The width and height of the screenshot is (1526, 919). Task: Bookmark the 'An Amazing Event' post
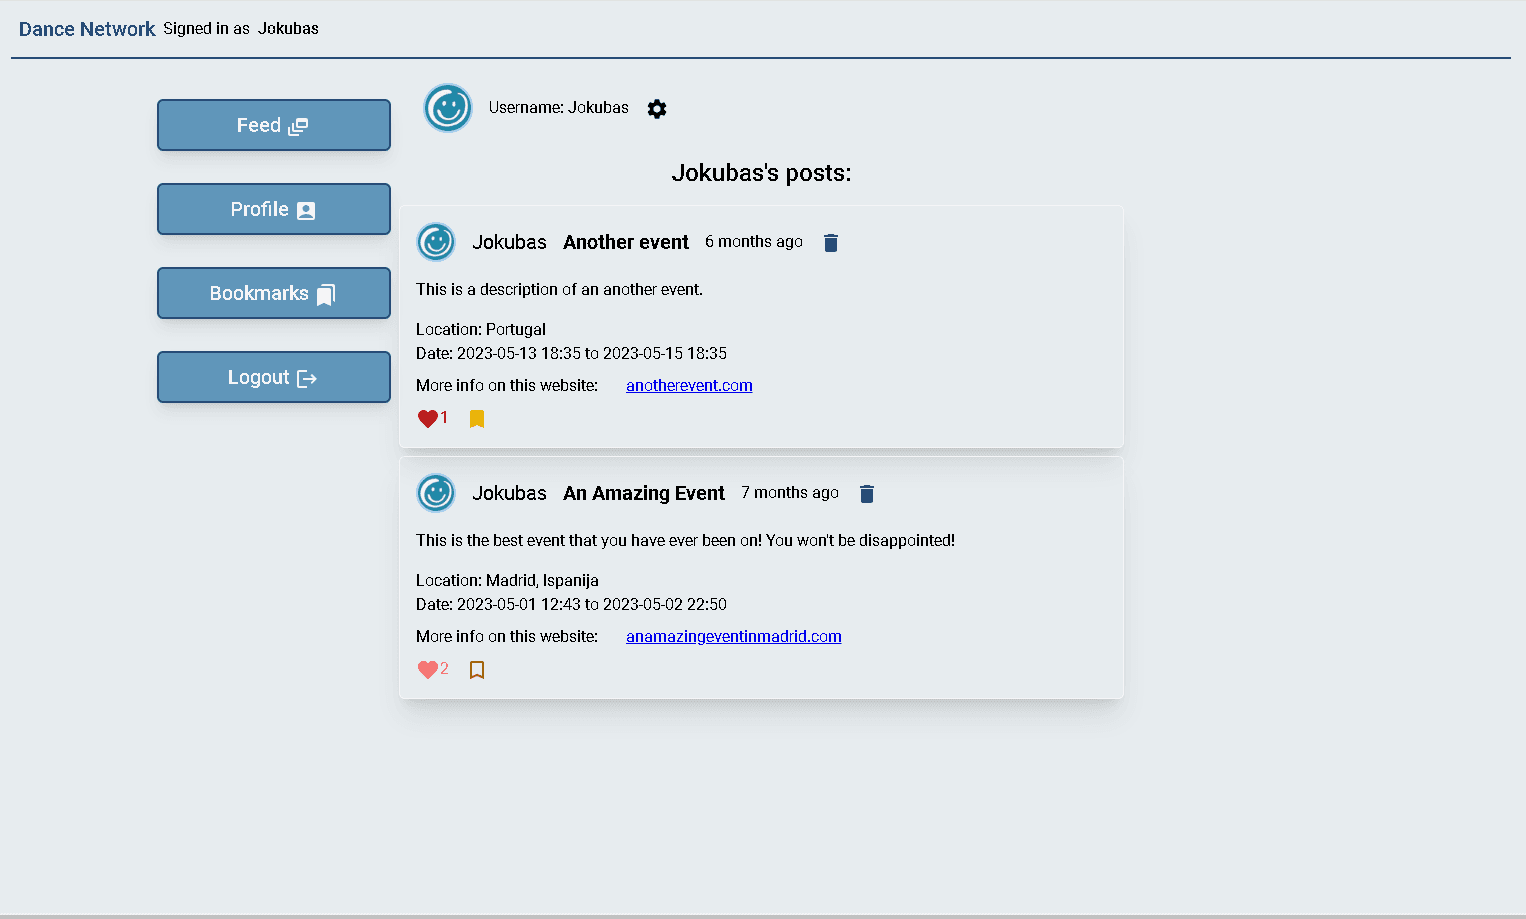[477, 670]
